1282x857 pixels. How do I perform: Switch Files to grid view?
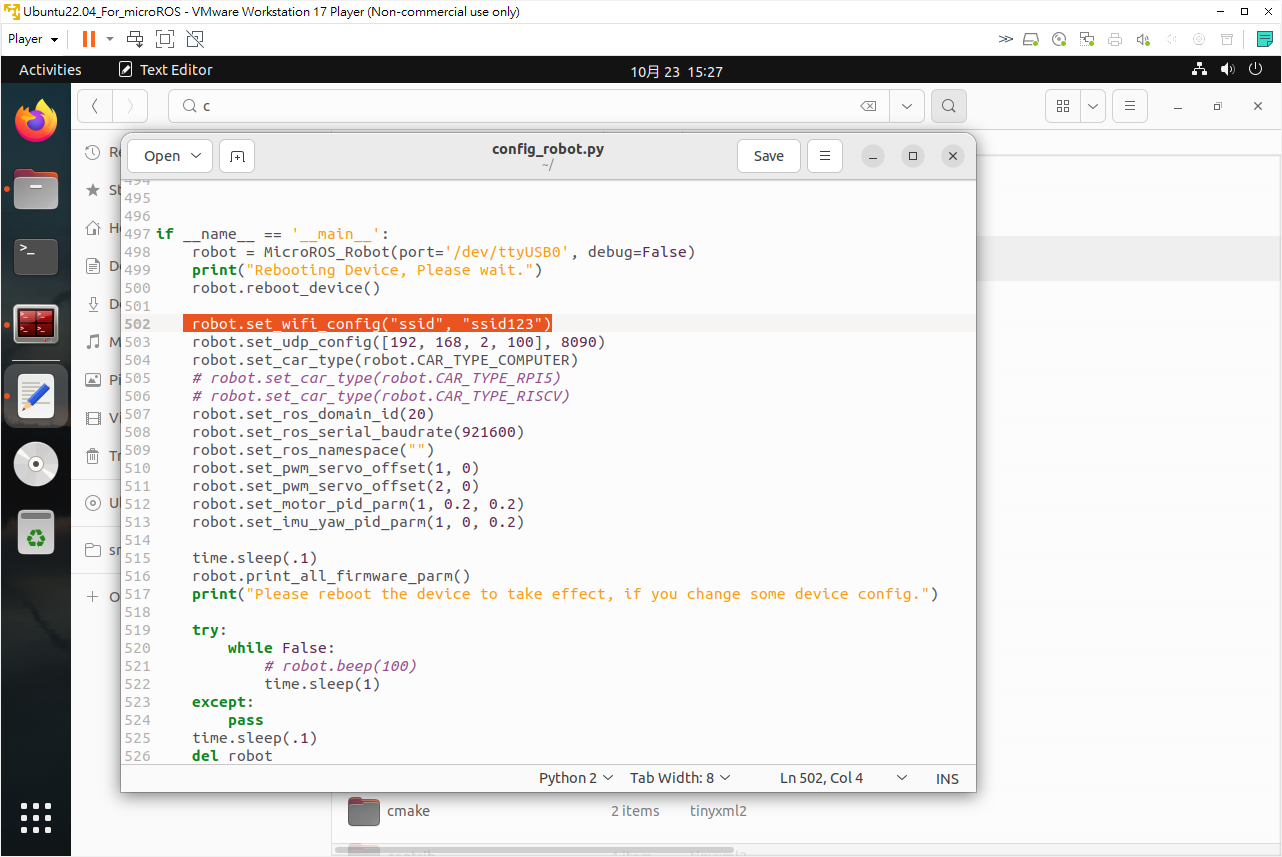pyautogui.click(x=1063, y=106)
